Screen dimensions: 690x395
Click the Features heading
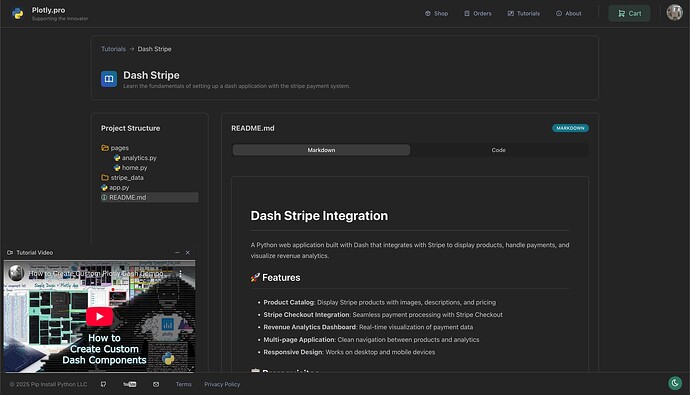[275, 278]
